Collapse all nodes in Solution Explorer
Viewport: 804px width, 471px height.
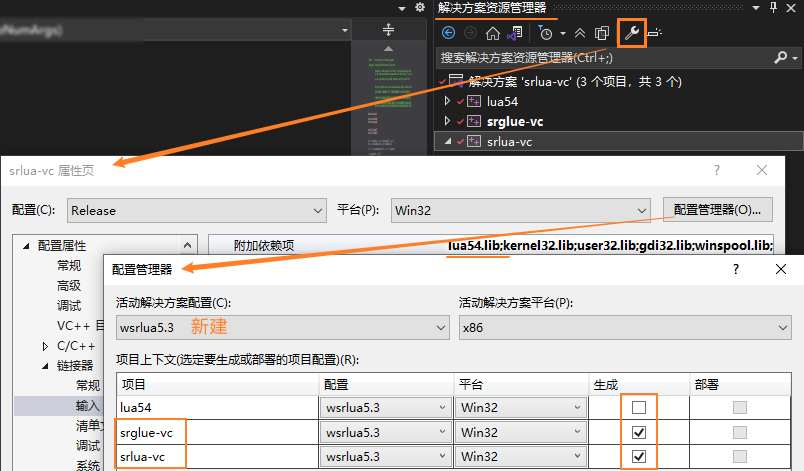point(580,33)
